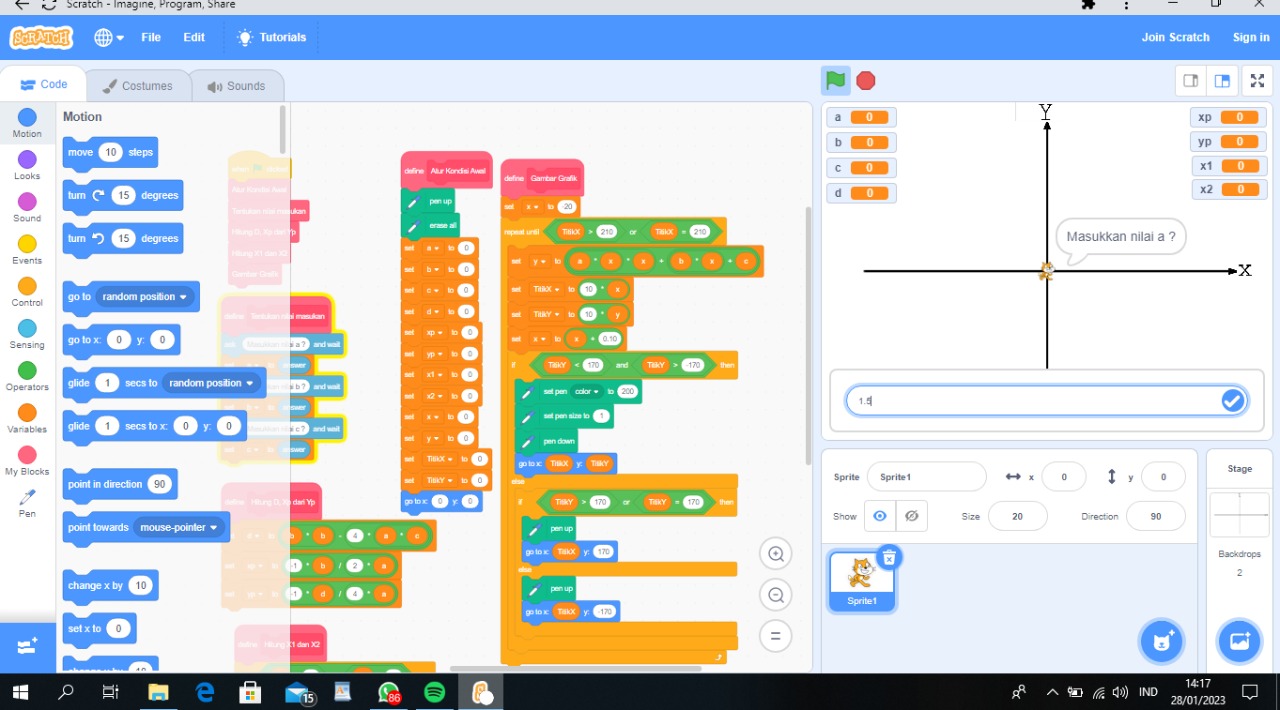Viewport: 1280px width, 710px height.
Task: Click the Add Extension button
Action: (27, 646)
